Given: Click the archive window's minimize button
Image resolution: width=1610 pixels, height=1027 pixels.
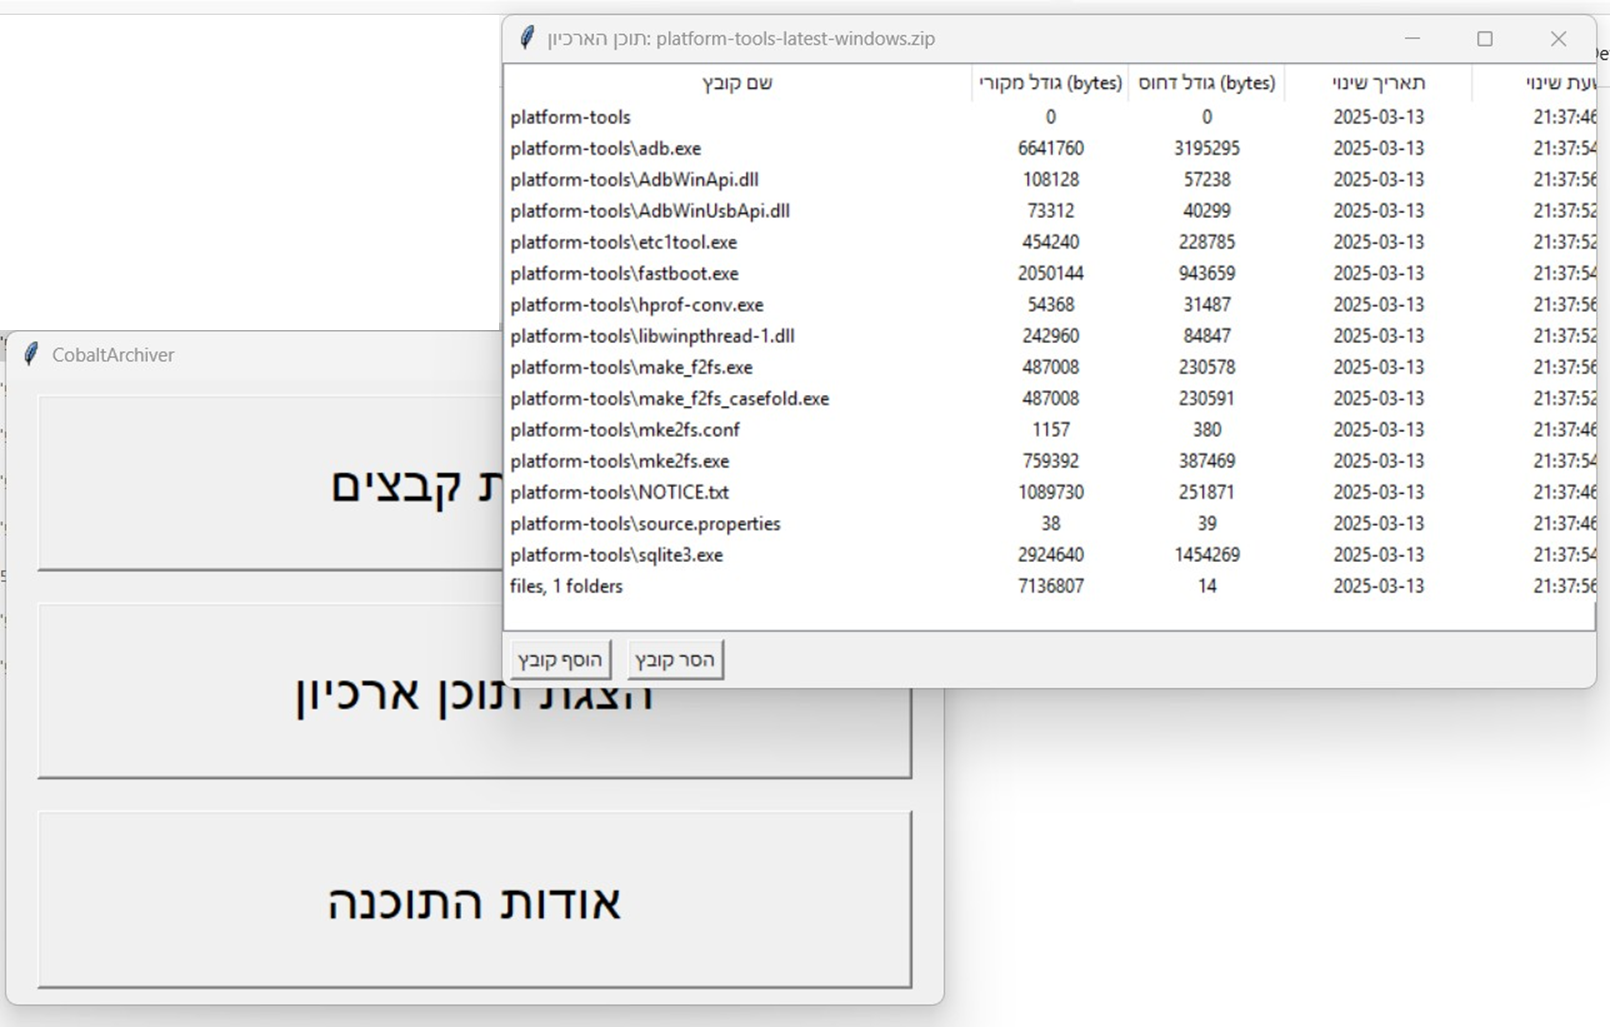Looking at the screenshot, I should pyautogui.click(x=1413, y=39).
